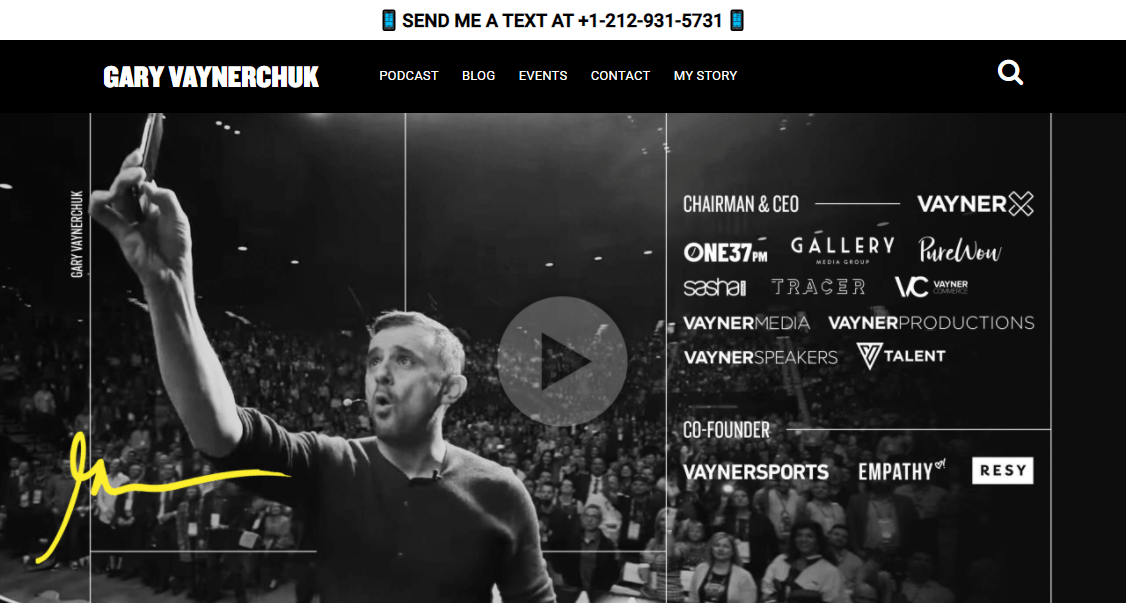Image resolution: width=1126 pixels, height=603 pixels.
Task: Open the Blog menu item
Action: pyautogui.click(x=478, y=75)
